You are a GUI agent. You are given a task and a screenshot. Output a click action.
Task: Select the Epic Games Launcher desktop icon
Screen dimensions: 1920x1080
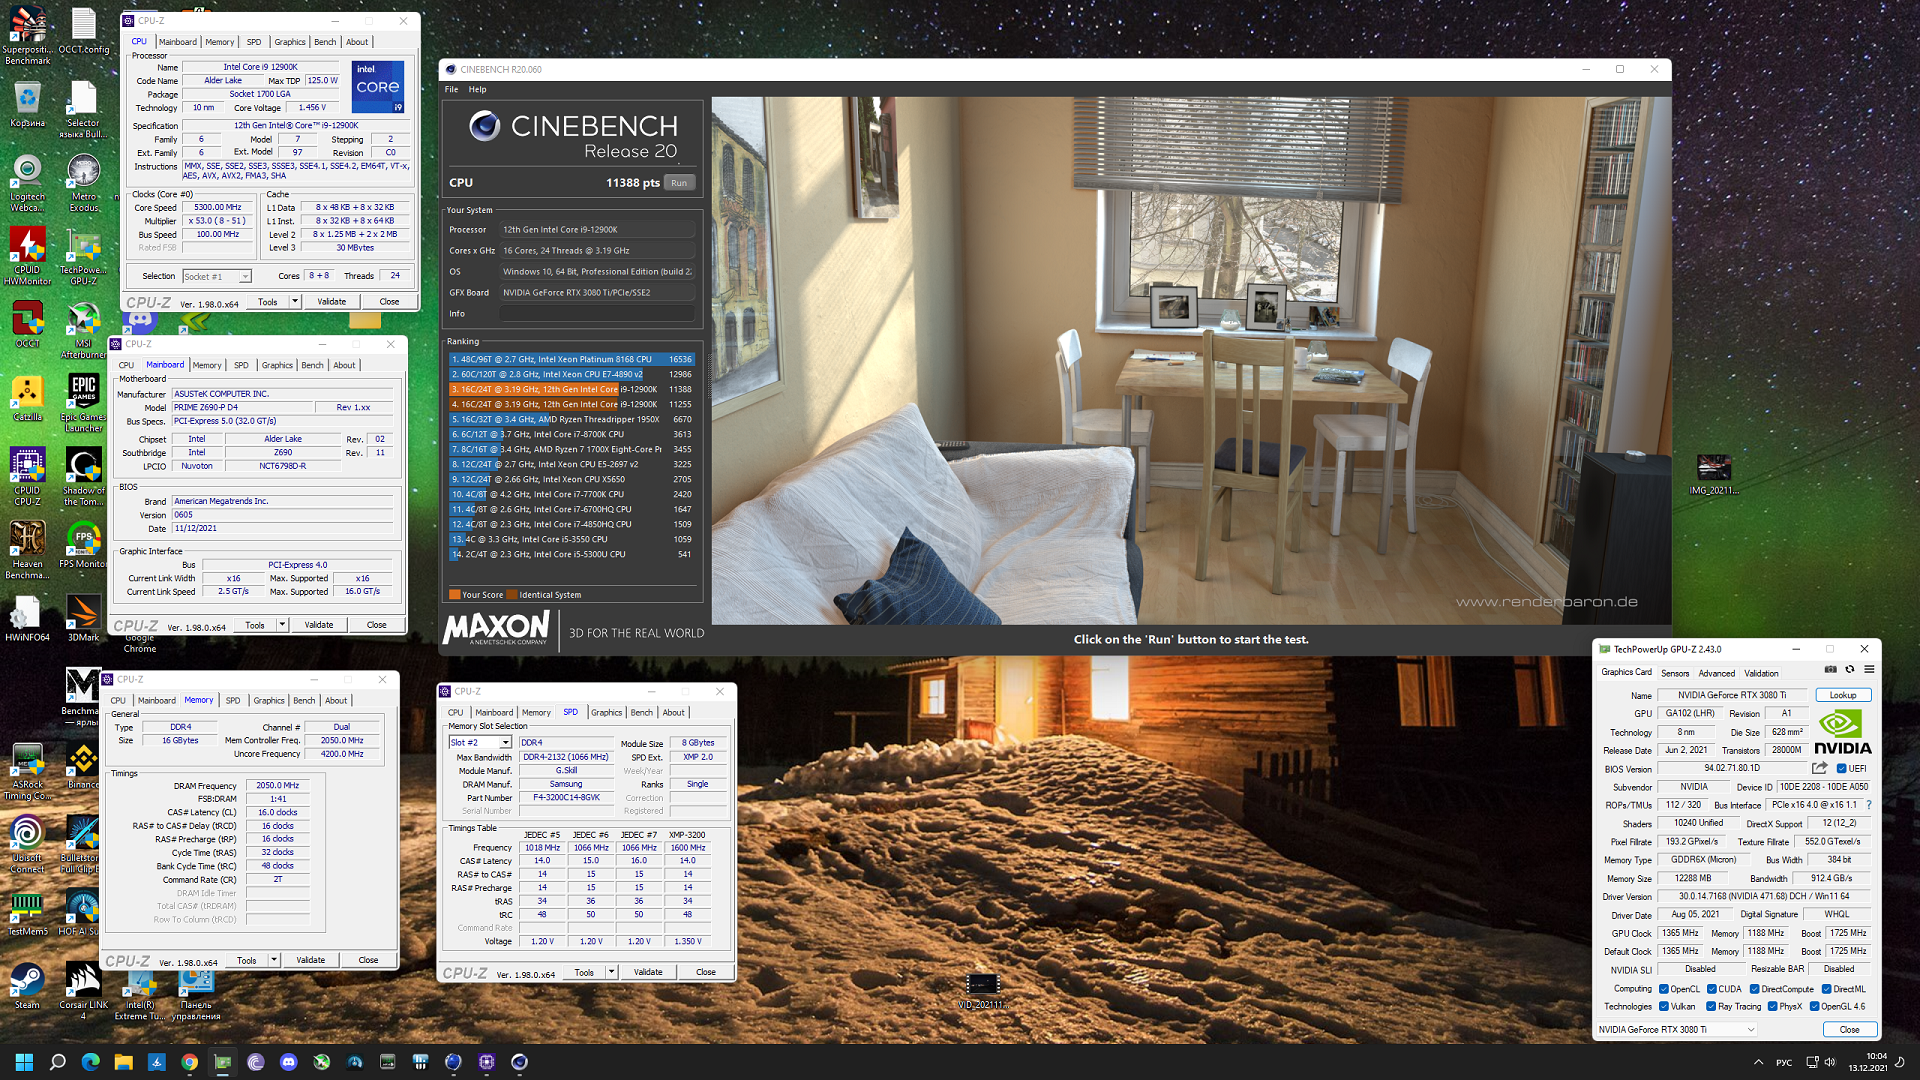[x=84, y=403]
